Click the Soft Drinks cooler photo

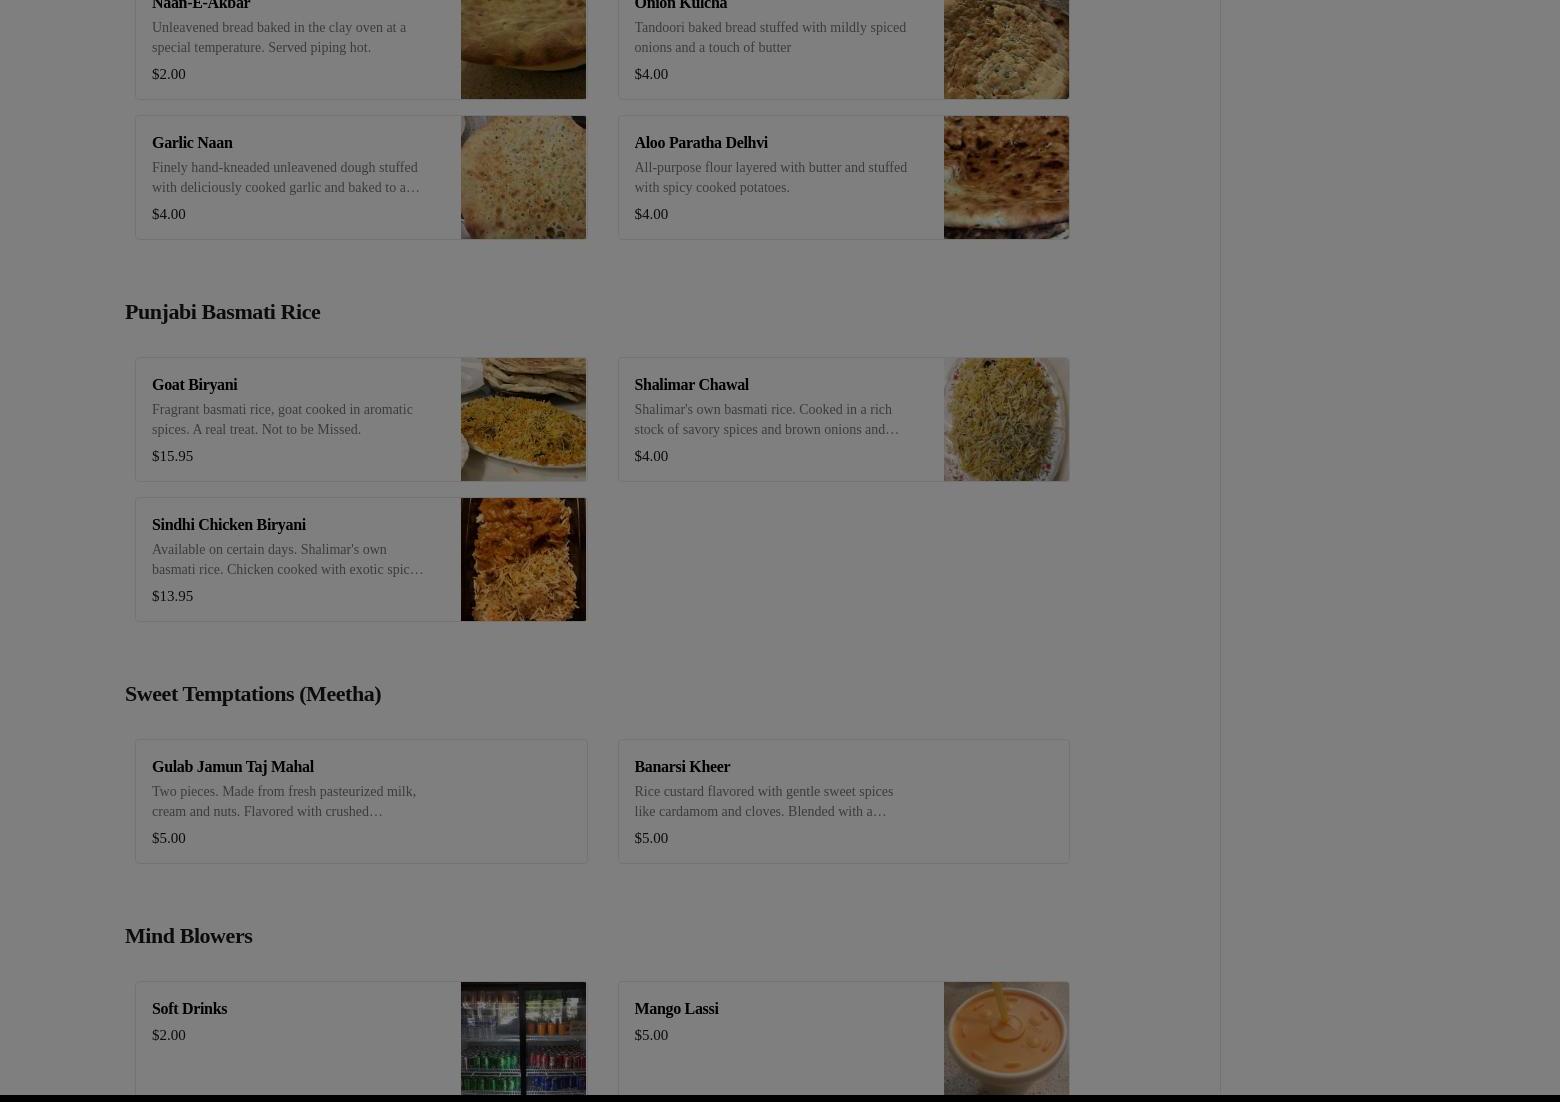pos(523,1038)
